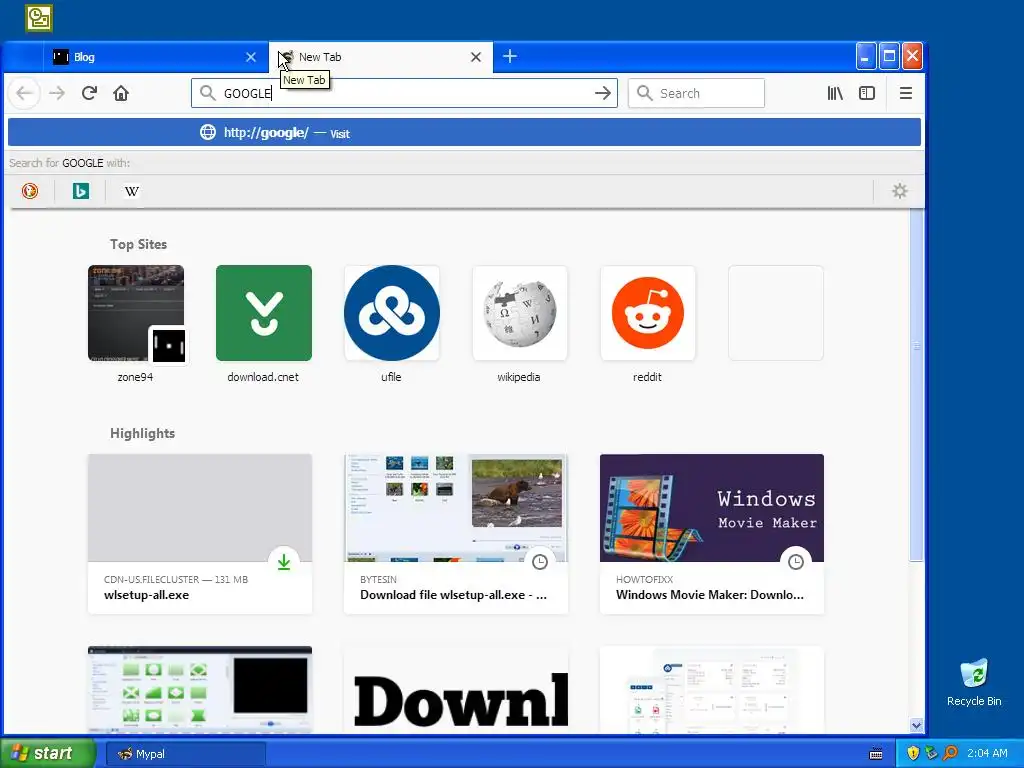Open the hamburger menu
This screenshot has height=768, width=1024.
[x=906, y=93]
